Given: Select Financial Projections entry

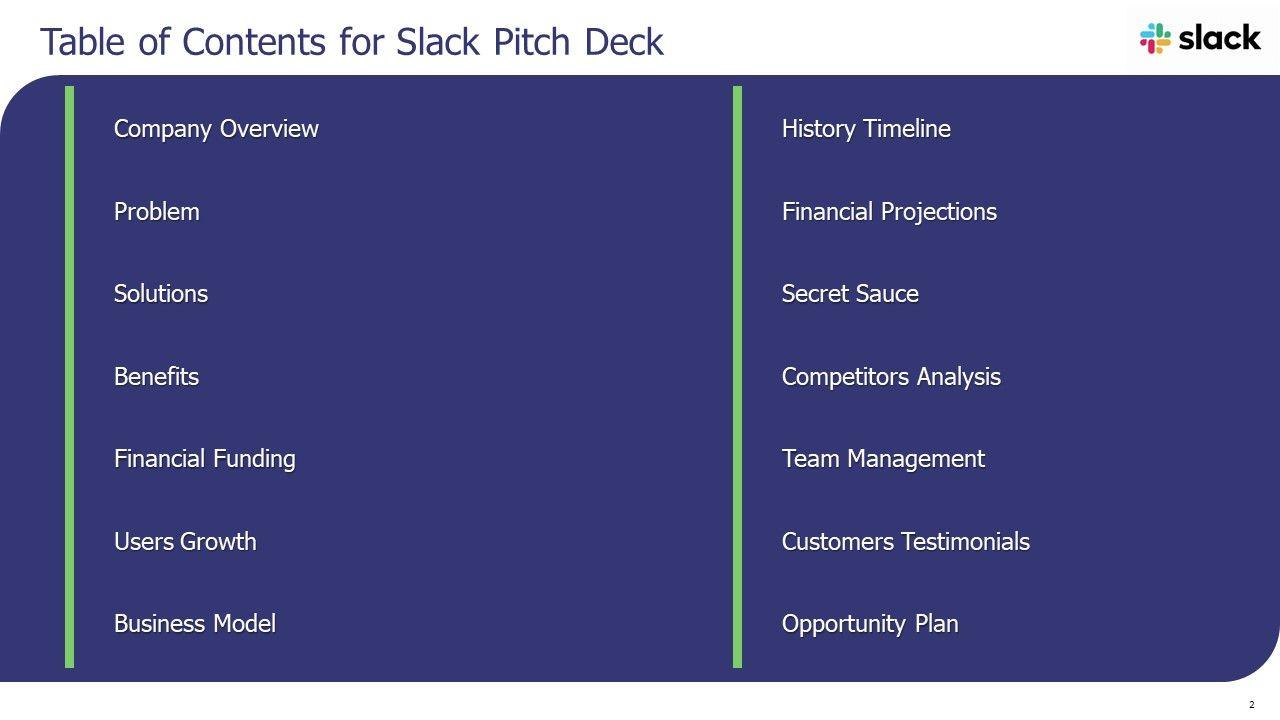Looking at the screenshot, I should point(889,212).
